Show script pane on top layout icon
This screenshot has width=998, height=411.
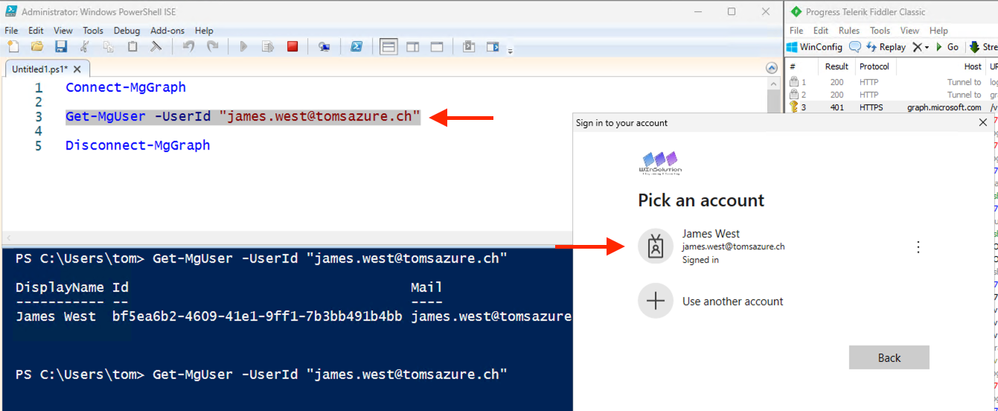(388, 46)
